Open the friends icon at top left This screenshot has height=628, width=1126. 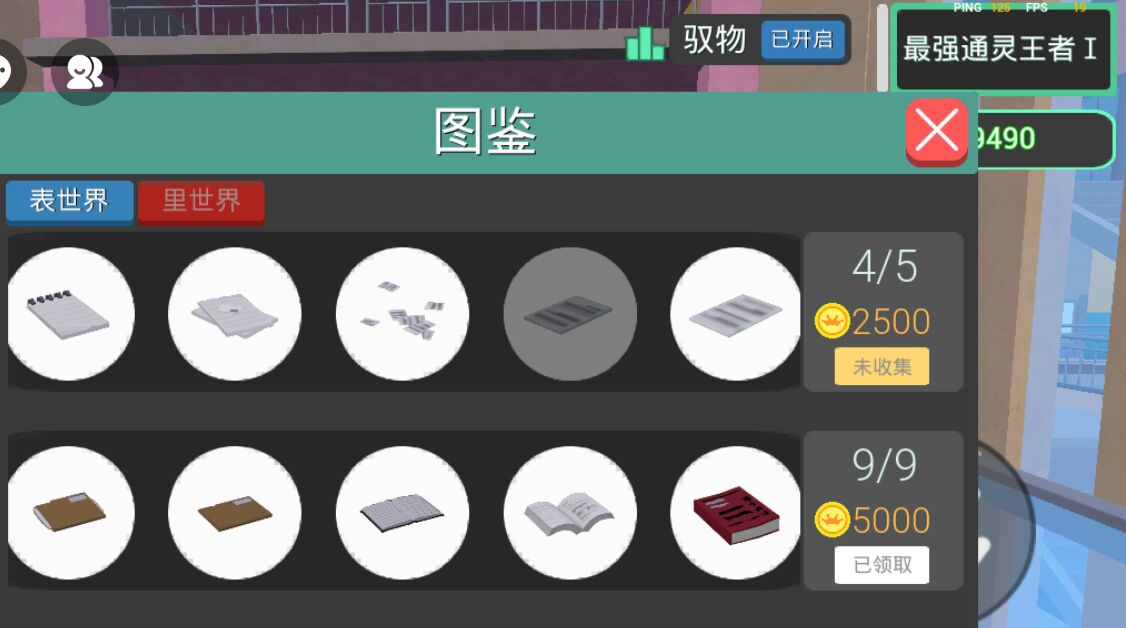pos(85,72)
